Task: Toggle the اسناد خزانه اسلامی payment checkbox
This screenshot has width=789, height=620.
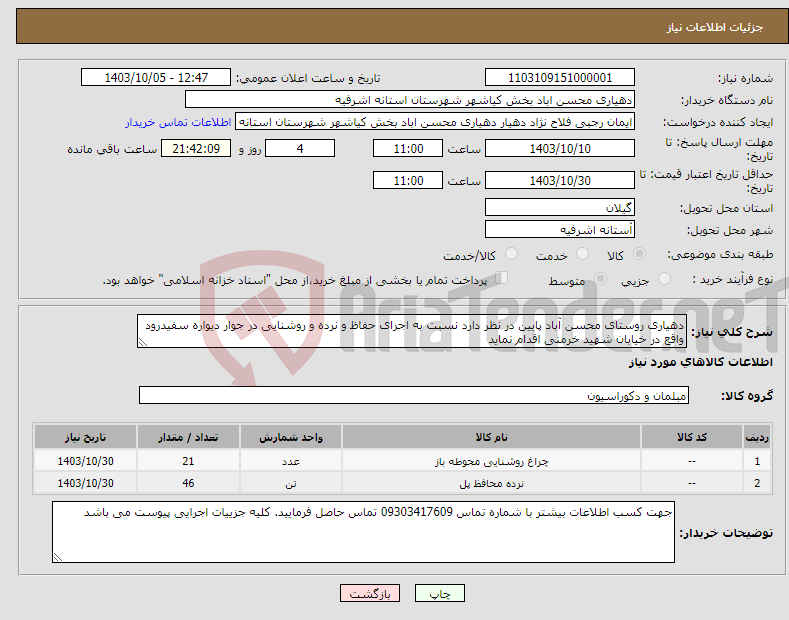Action: [501, 278]
